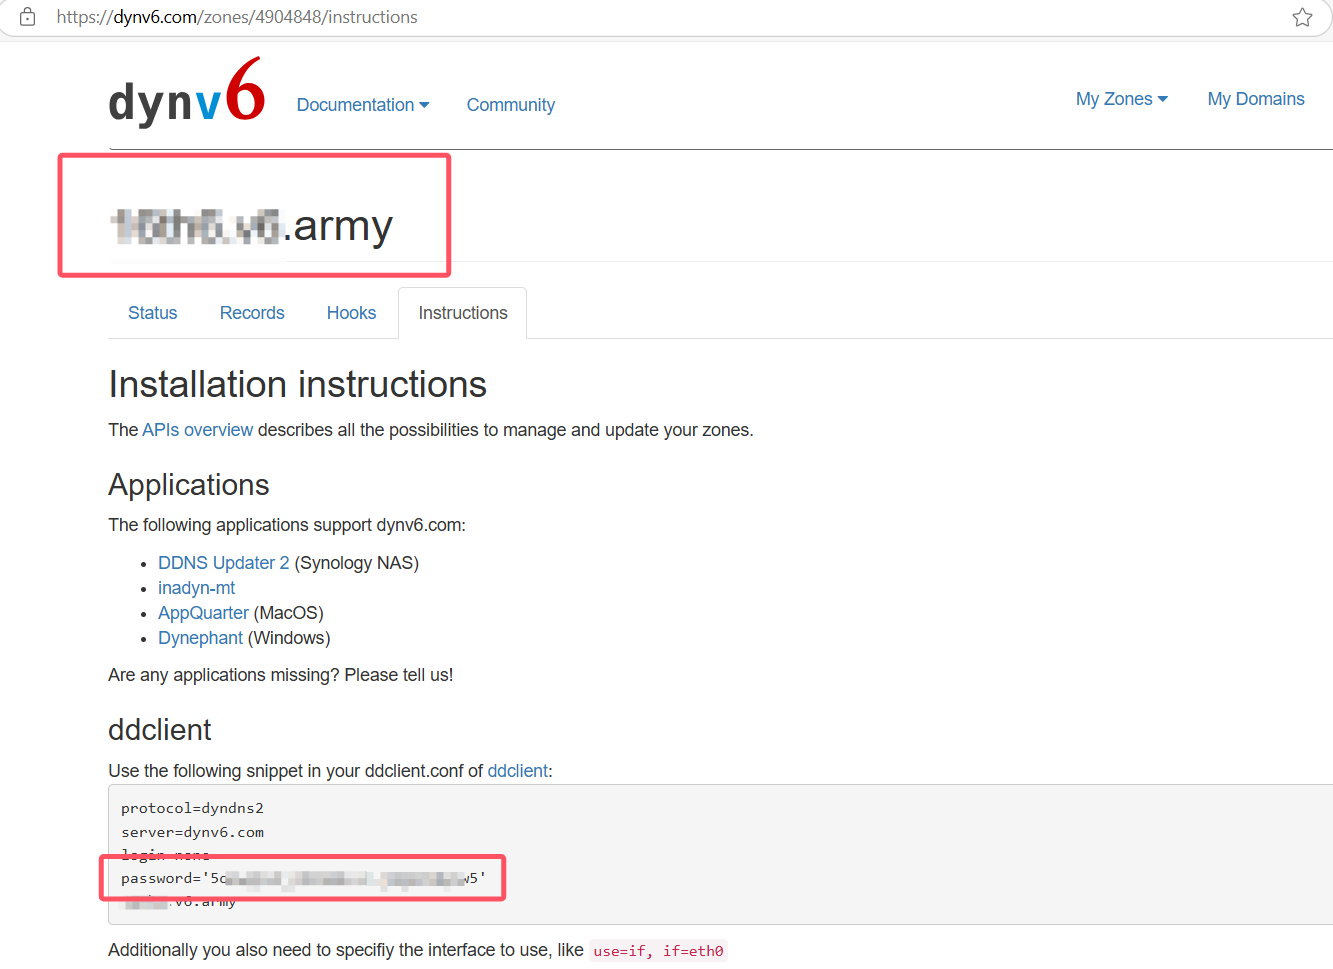The width and height of the screenshot is (1333, 969).
Task: Click the bookmark star icon
Action: coord(1302,17)
